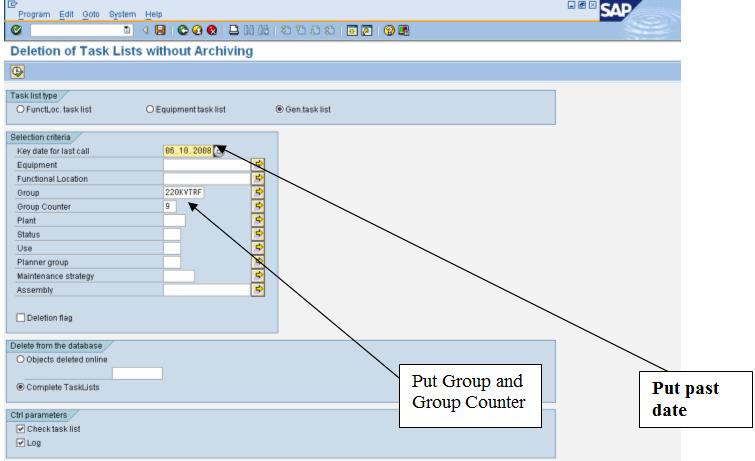Click the input field under Objects deleted online
The image size is (755, 461).
(137, 373)
